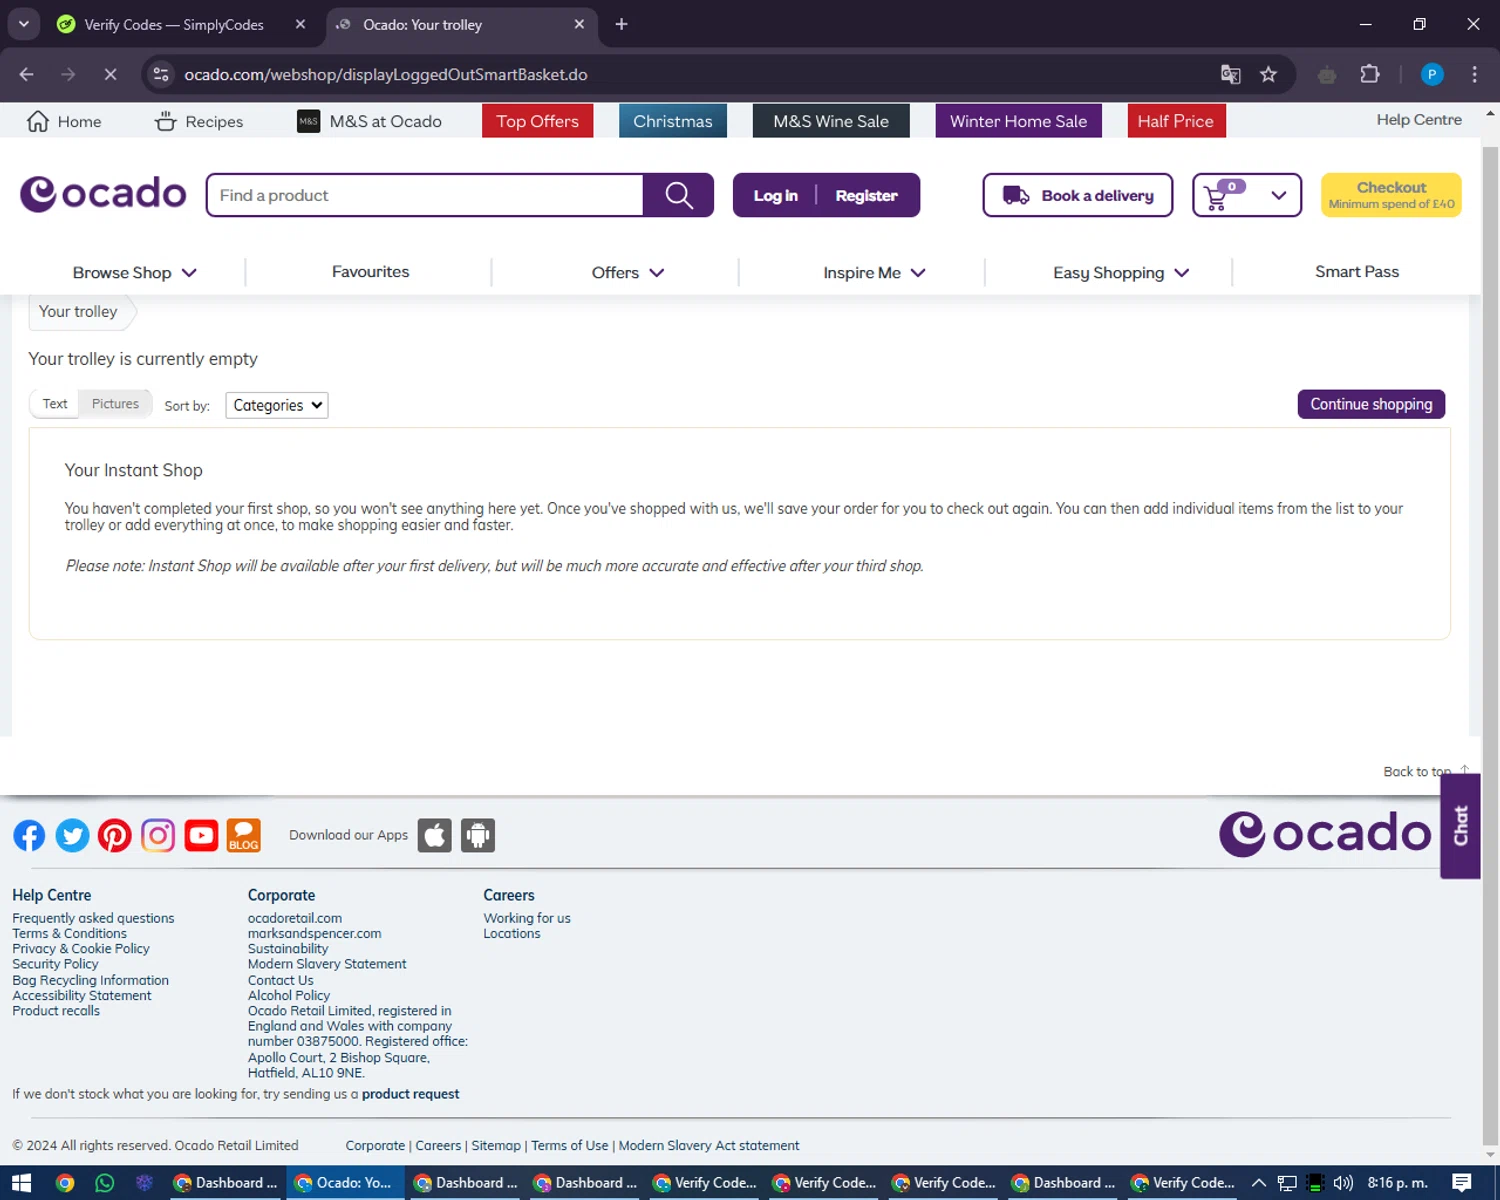
Task: Open a new browser tab
Action: [621, 24]
